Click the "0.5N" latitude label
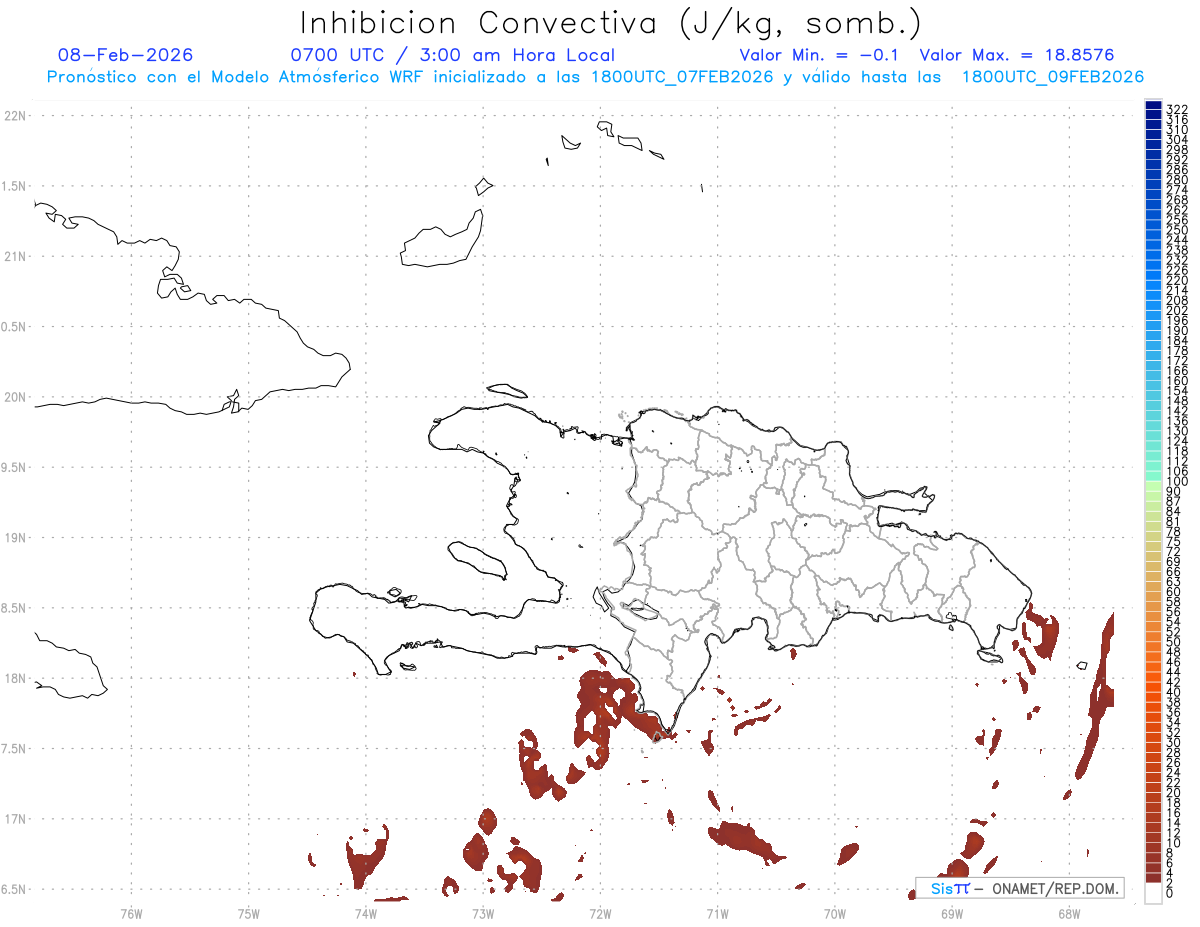The height and width of the screenshot is (927, 1200). (15, 327)
